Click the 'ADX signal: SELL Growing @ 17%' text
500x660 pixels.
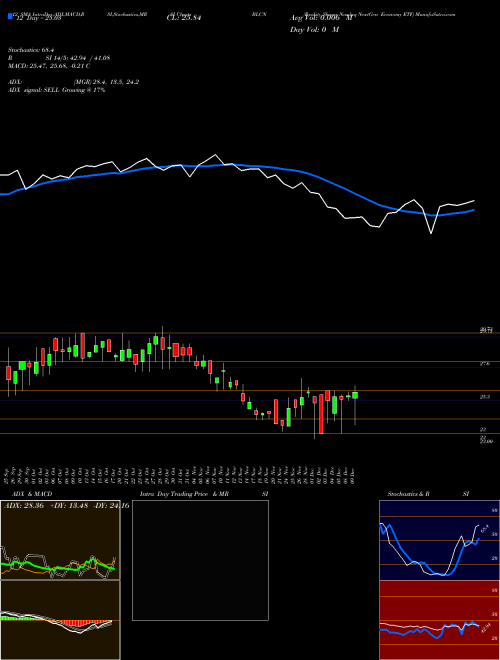click(56, 90)
